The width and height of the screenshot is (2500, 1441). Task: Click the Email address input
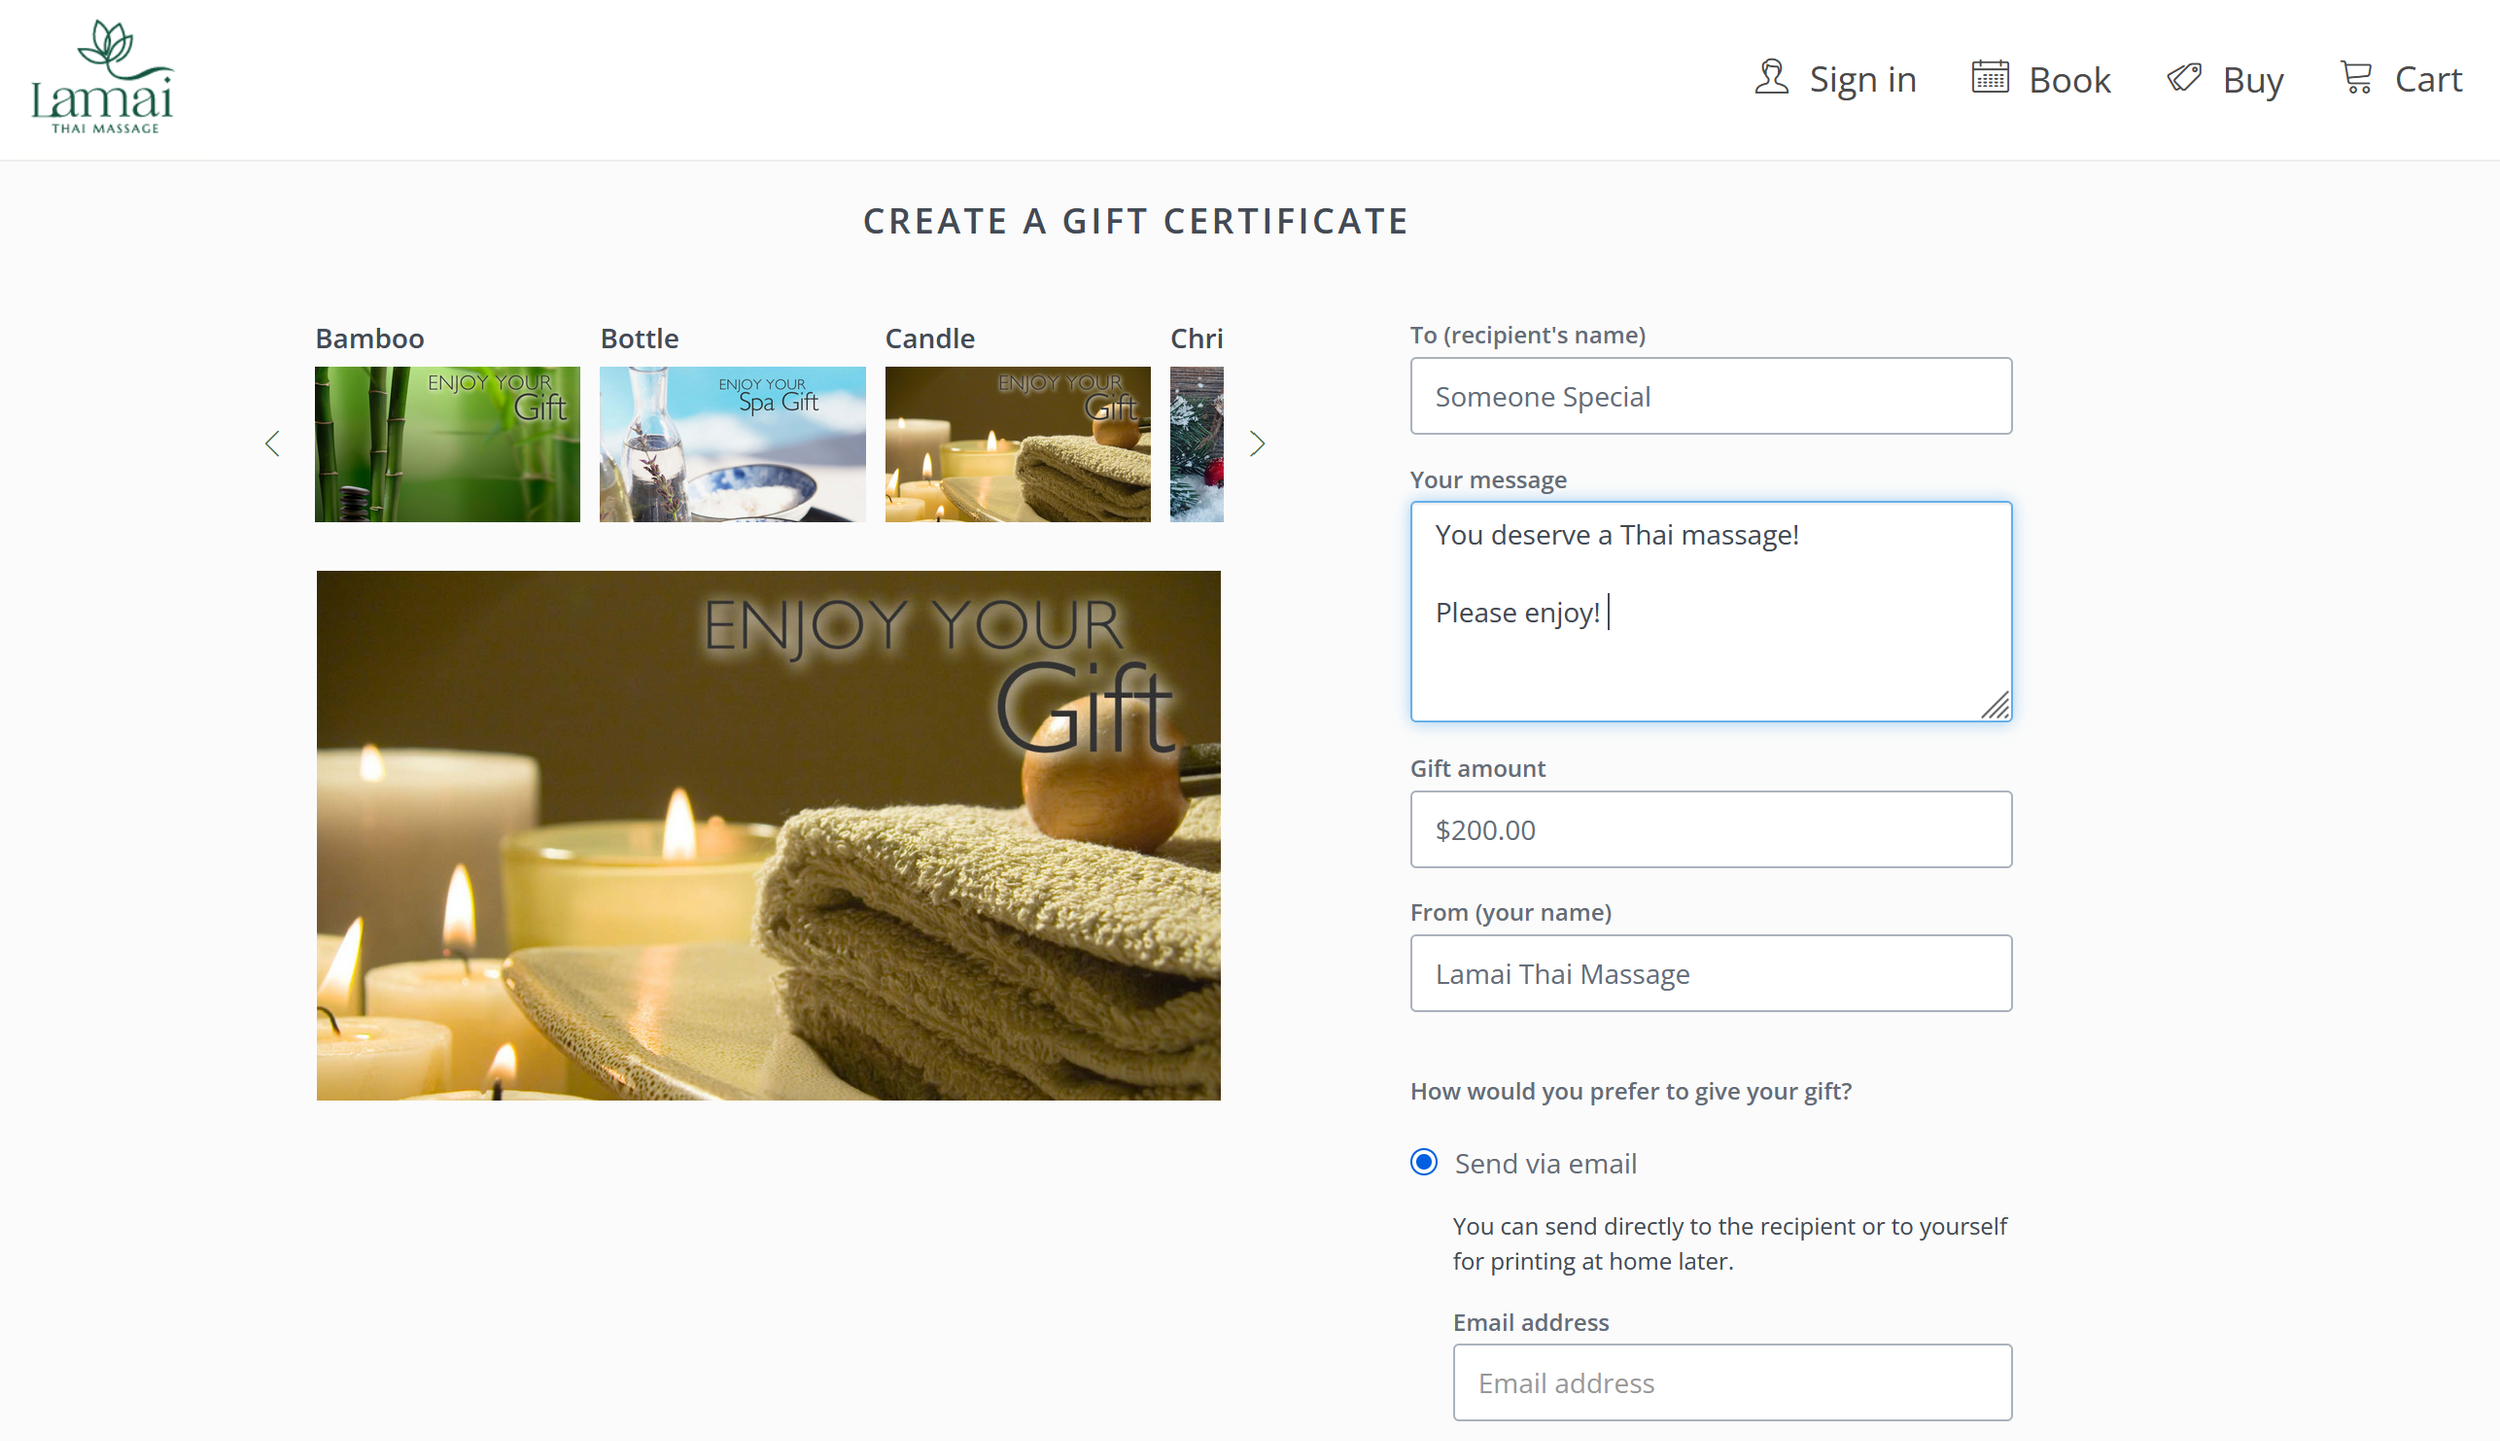[x=1731, y=1382]
